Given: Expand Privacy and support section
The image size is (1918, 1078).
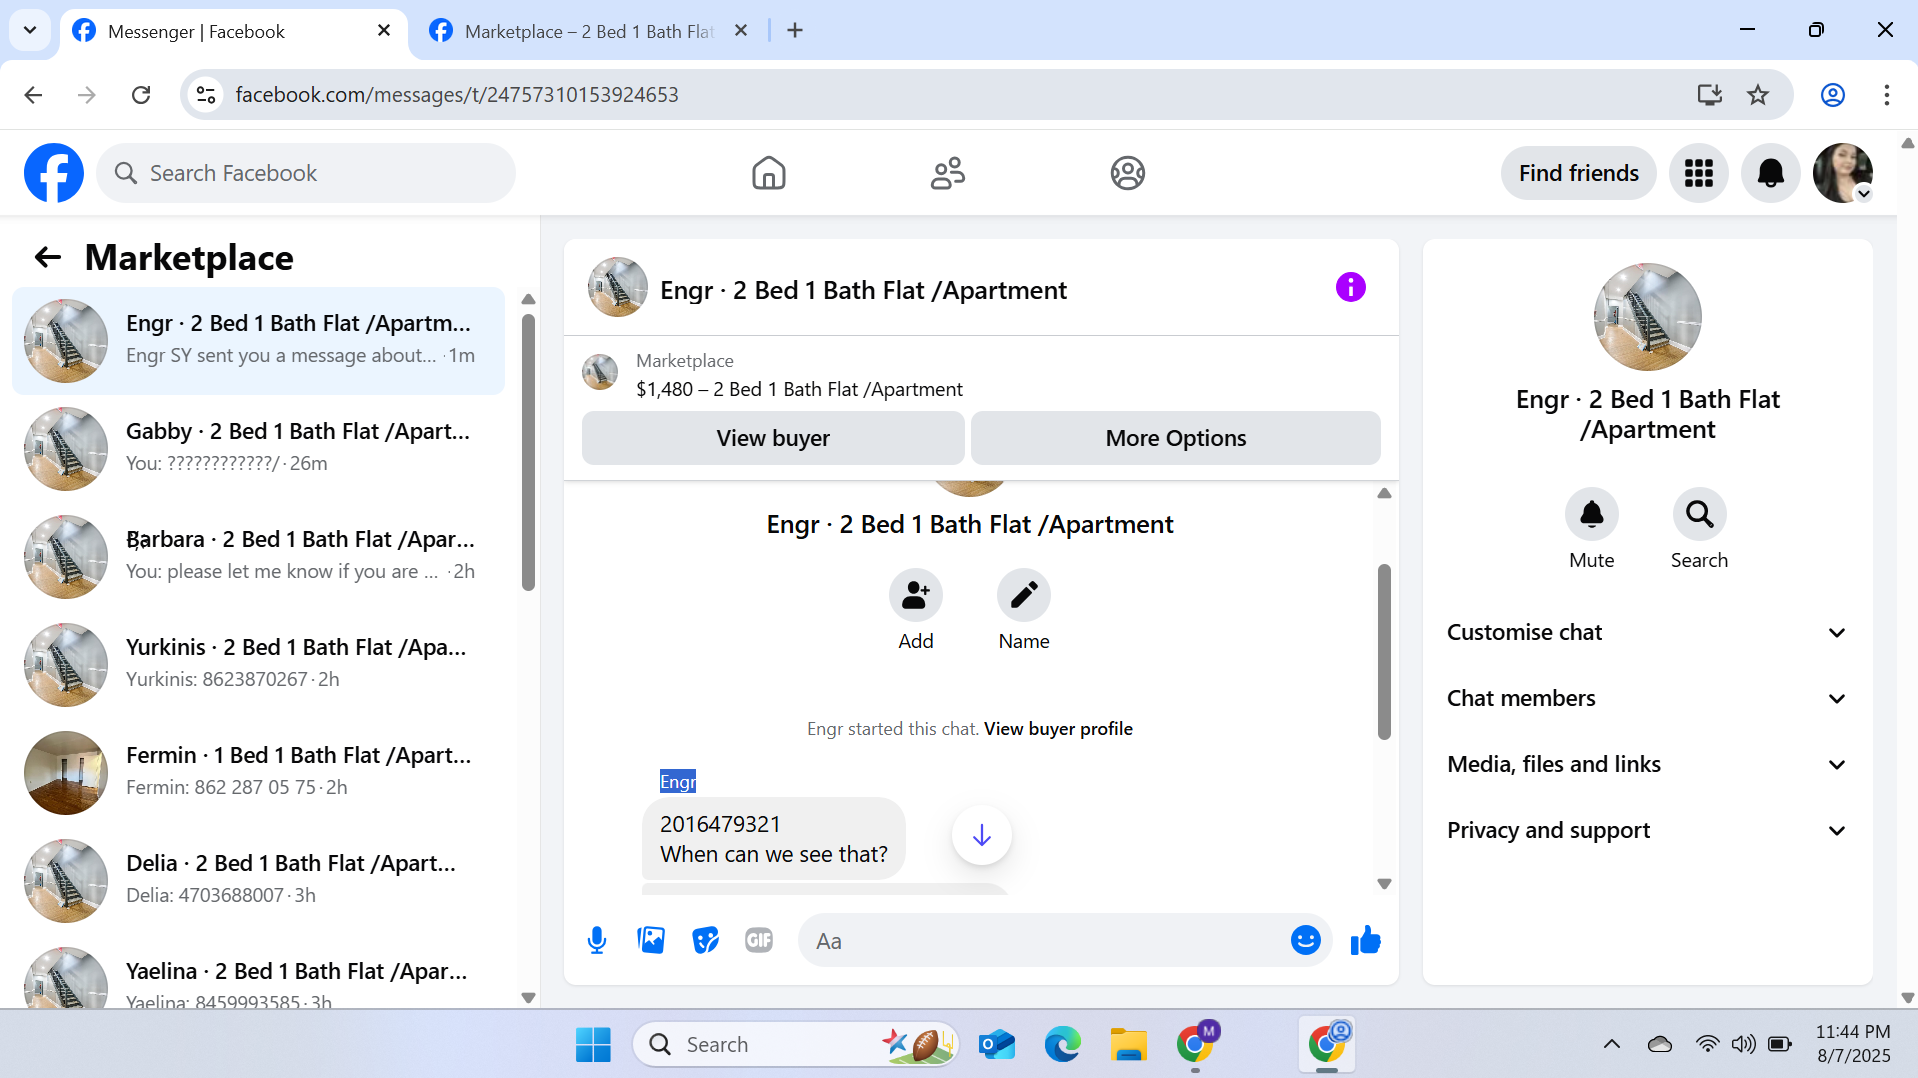Looking at the screenshot, I should (x=1646, y=831).
